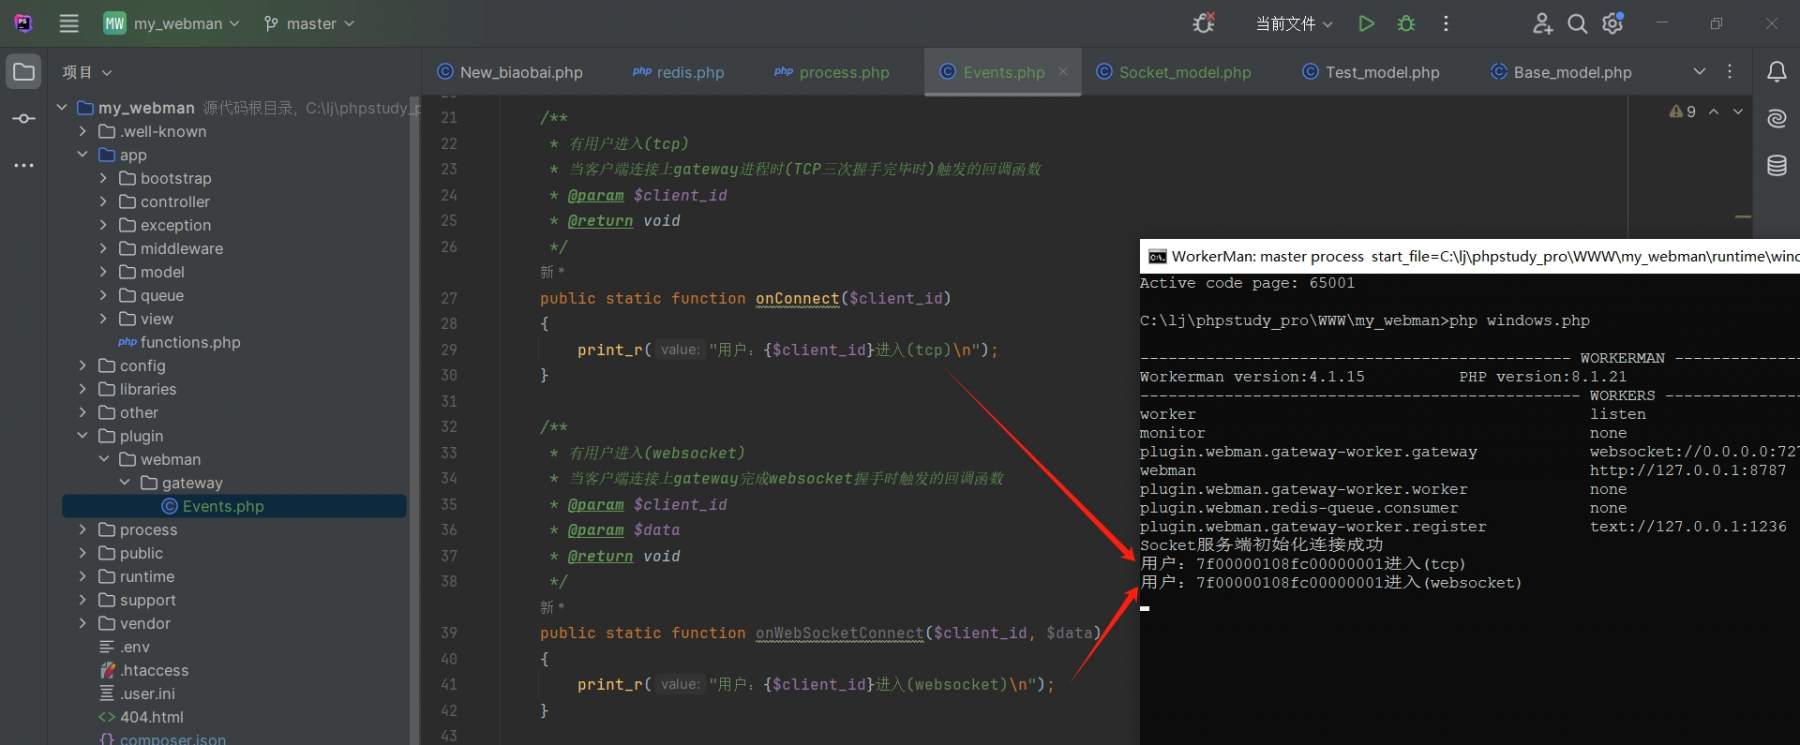Click the onWebSocketConnect function name
The width and height of the screenshot is (1800, 745).
click(840, 633)
